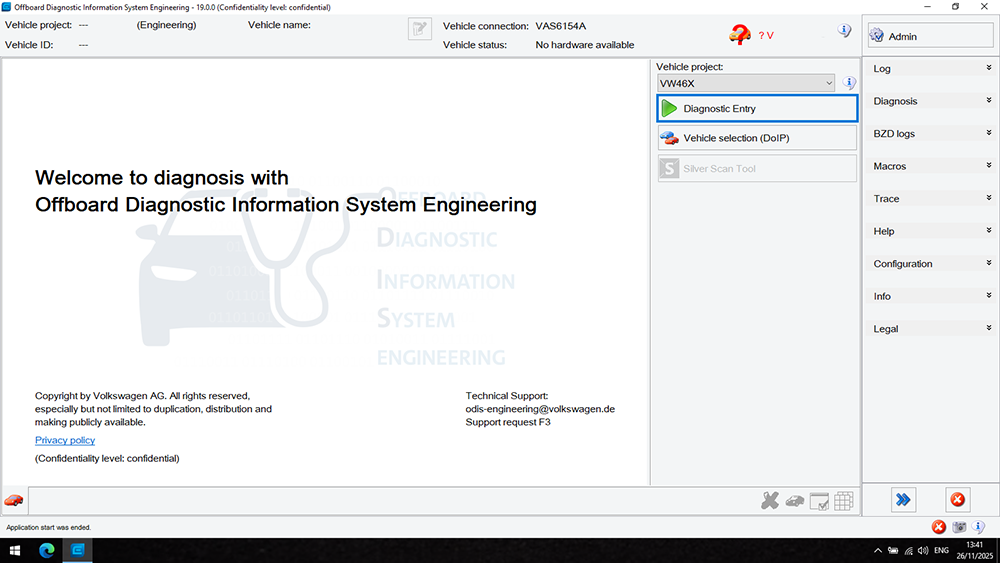Click the car with question mark icon

[x=740, y=35]
